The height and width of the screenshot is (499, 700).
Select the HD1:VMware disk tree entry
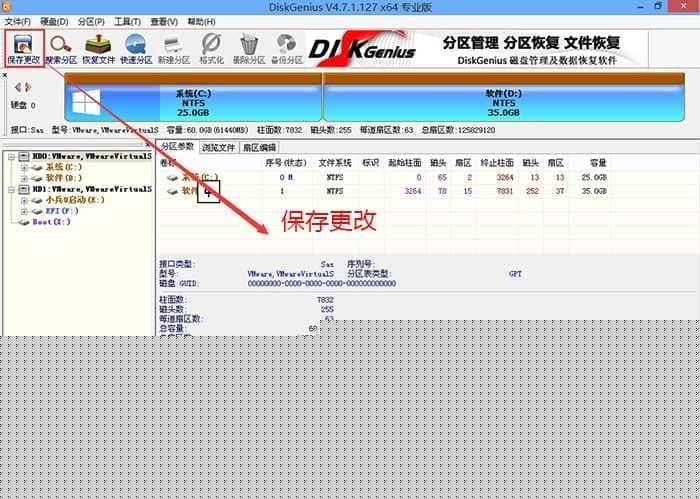(x=92, y=189)
